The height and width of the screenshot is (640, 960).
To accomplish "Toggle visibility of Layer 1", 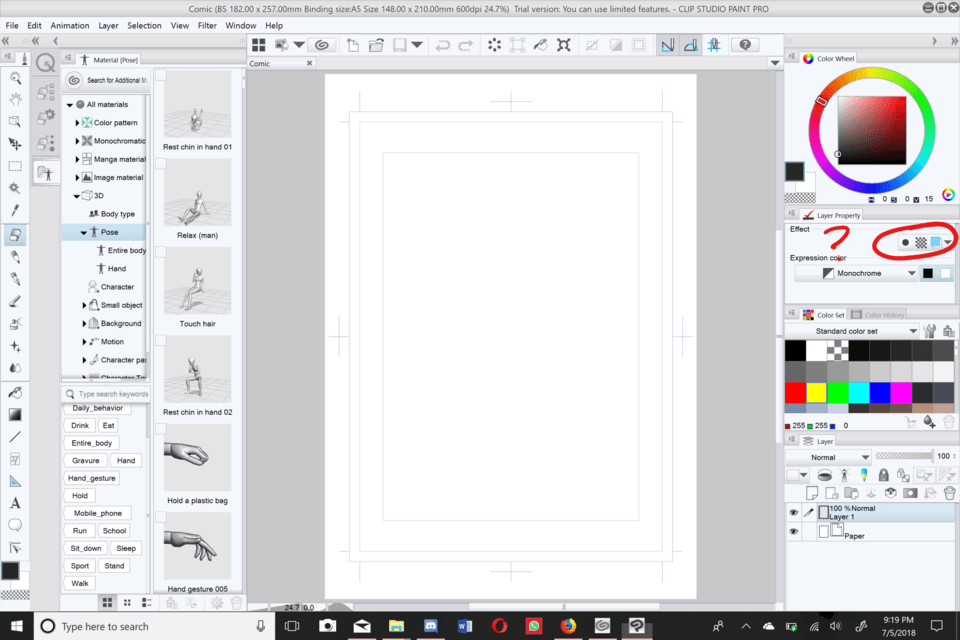I will tap(793, 512).
